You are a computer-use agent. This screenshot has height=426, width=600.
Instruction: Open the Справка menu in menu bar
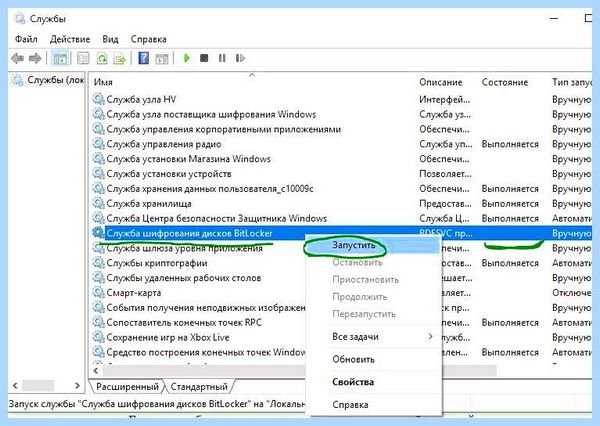pos(148,39)
